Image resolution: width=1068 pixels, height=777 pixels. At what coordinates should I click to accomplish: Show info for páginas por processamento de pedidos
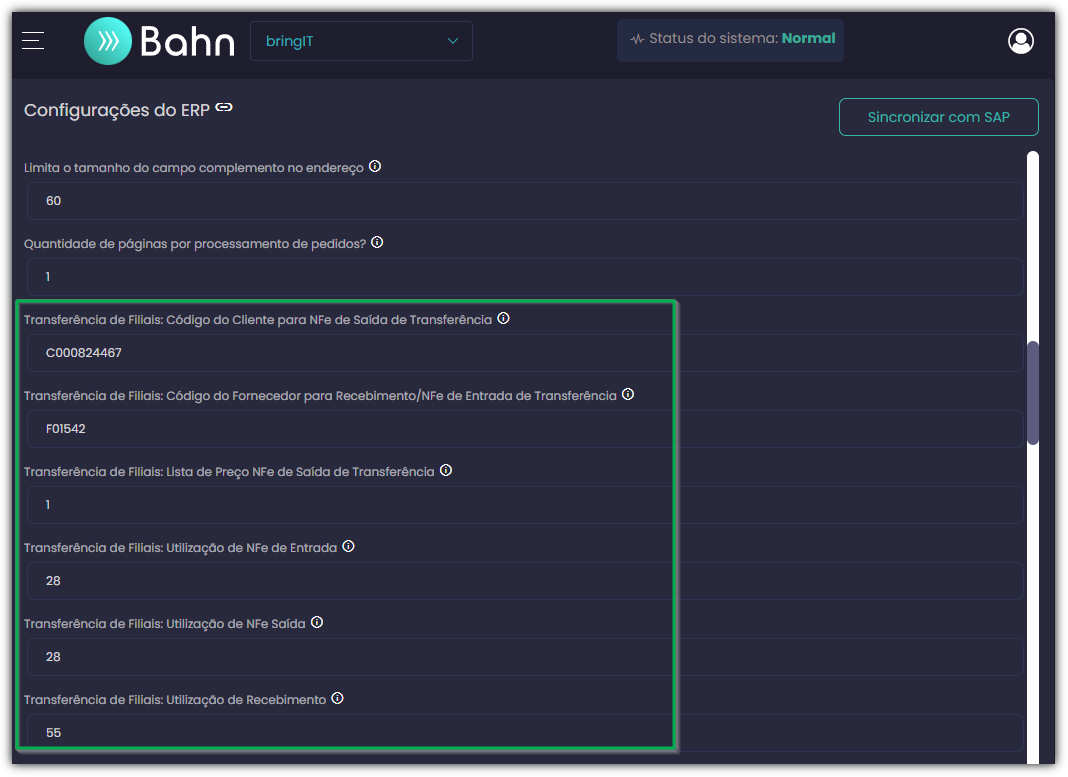(x=377, y=242)
